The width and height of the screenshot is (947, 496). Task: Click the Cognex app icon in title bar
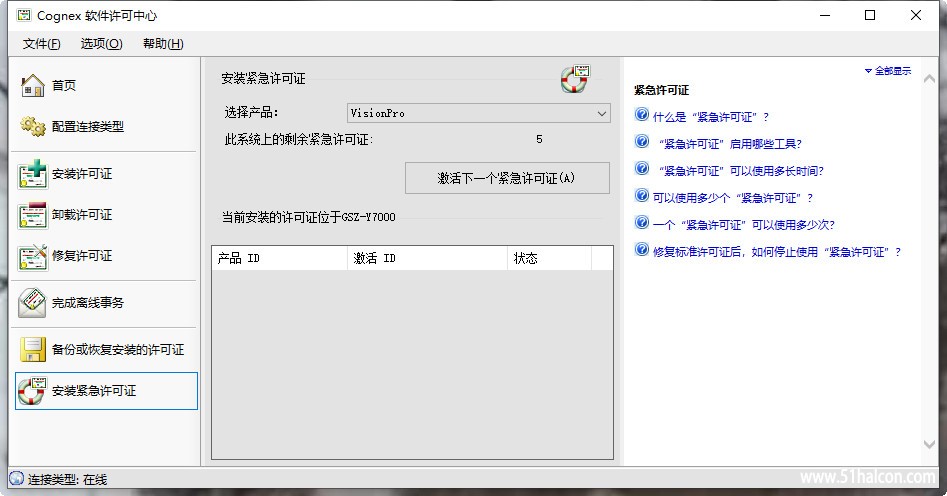point(24,15)
